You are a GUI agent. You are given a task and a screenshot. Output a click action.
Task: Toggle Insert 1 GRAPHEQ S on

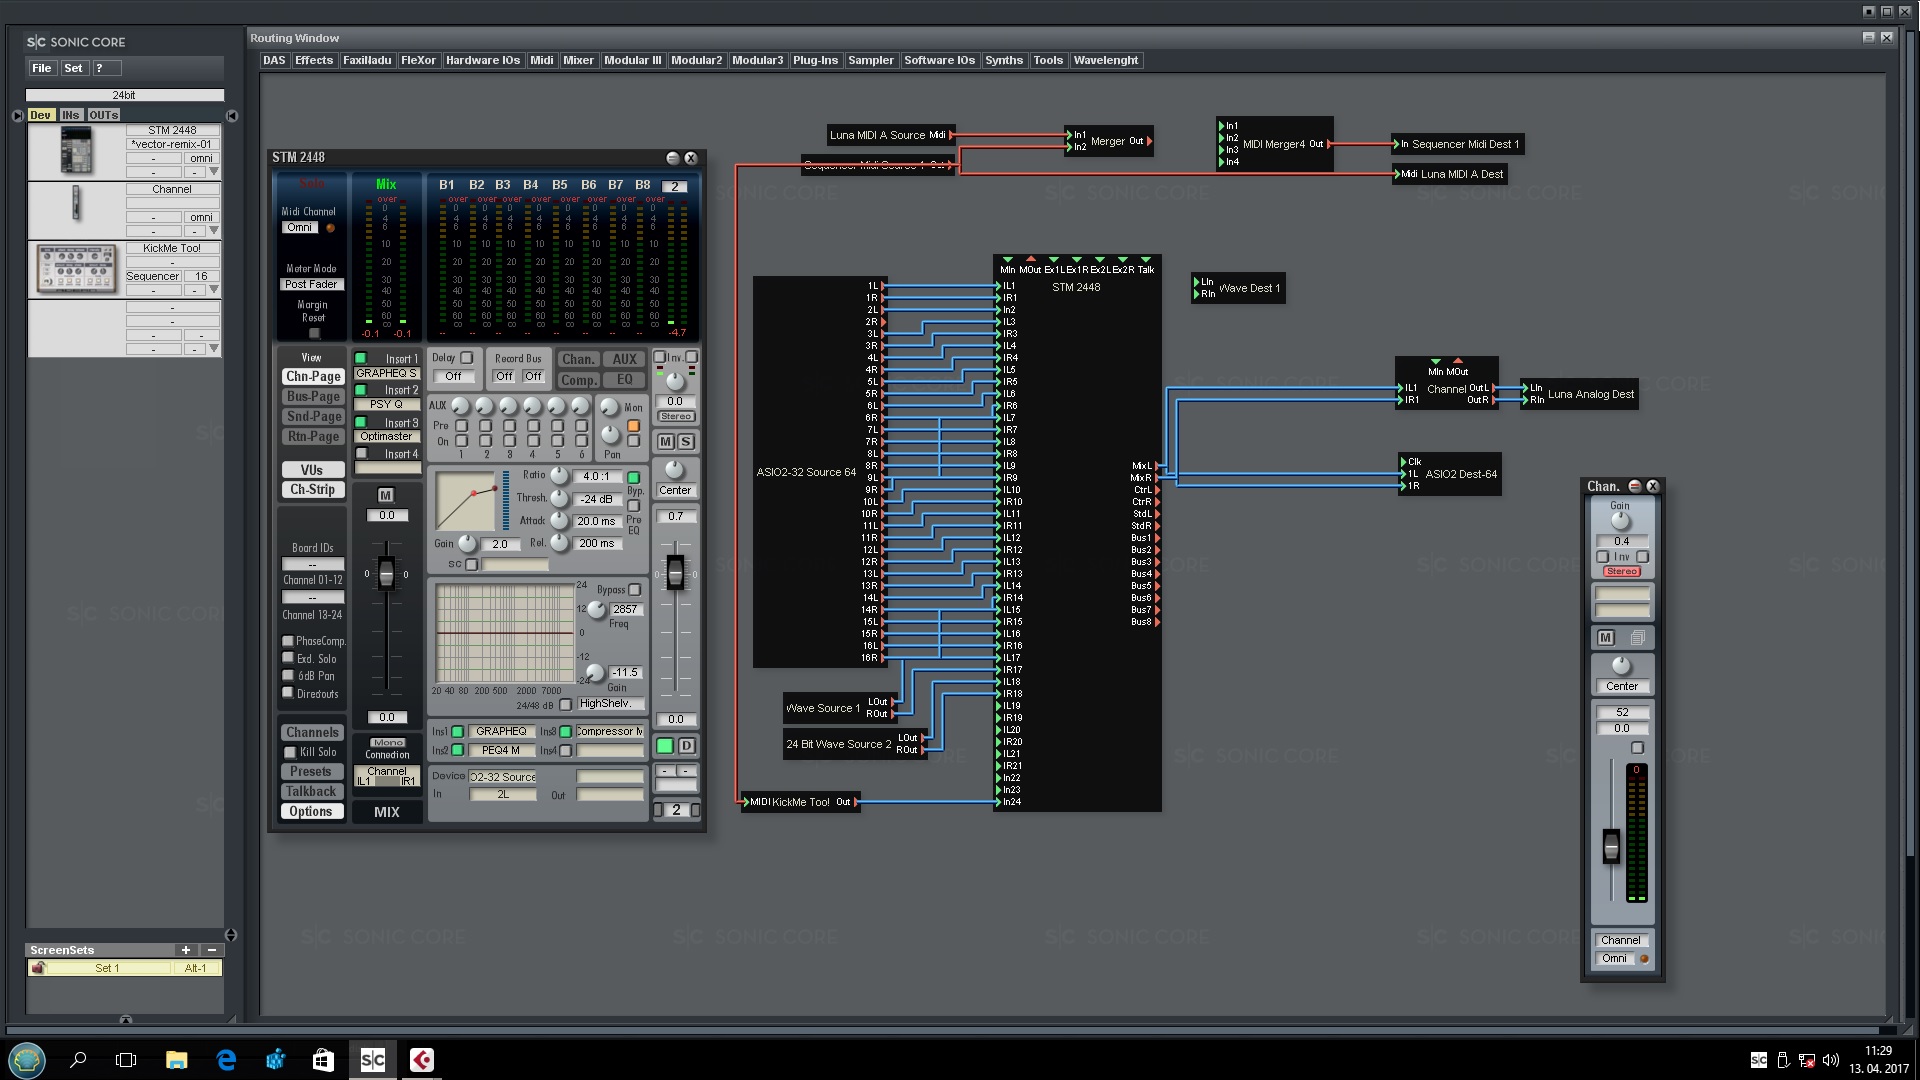point(361,358)
